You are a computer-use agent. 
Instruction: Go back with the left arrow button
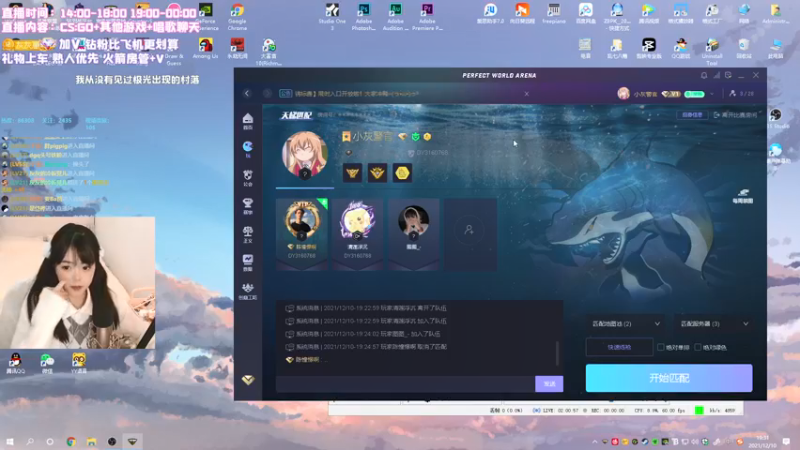coord(247,93)
